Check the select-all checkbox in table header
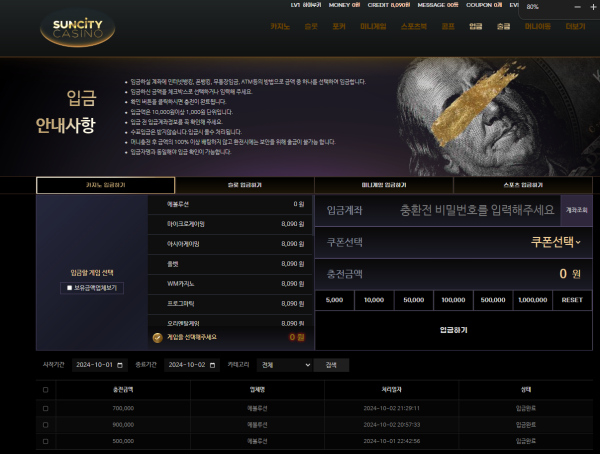 tap(45, 389)
